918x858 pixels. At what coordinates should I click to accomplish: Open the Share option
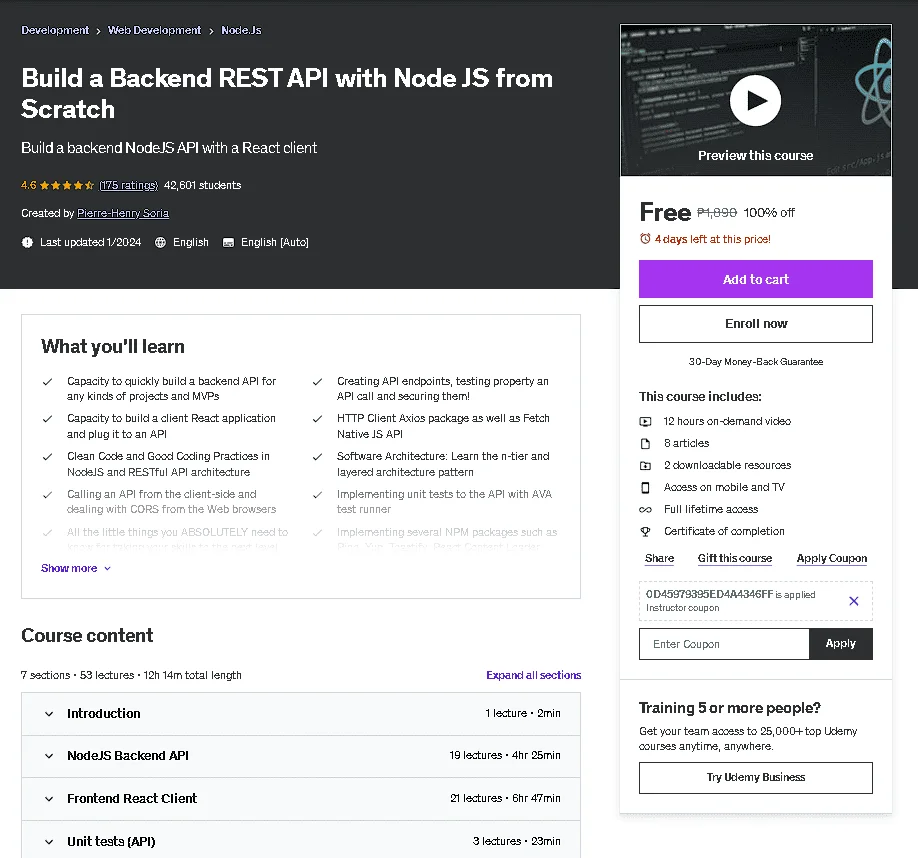659,558
